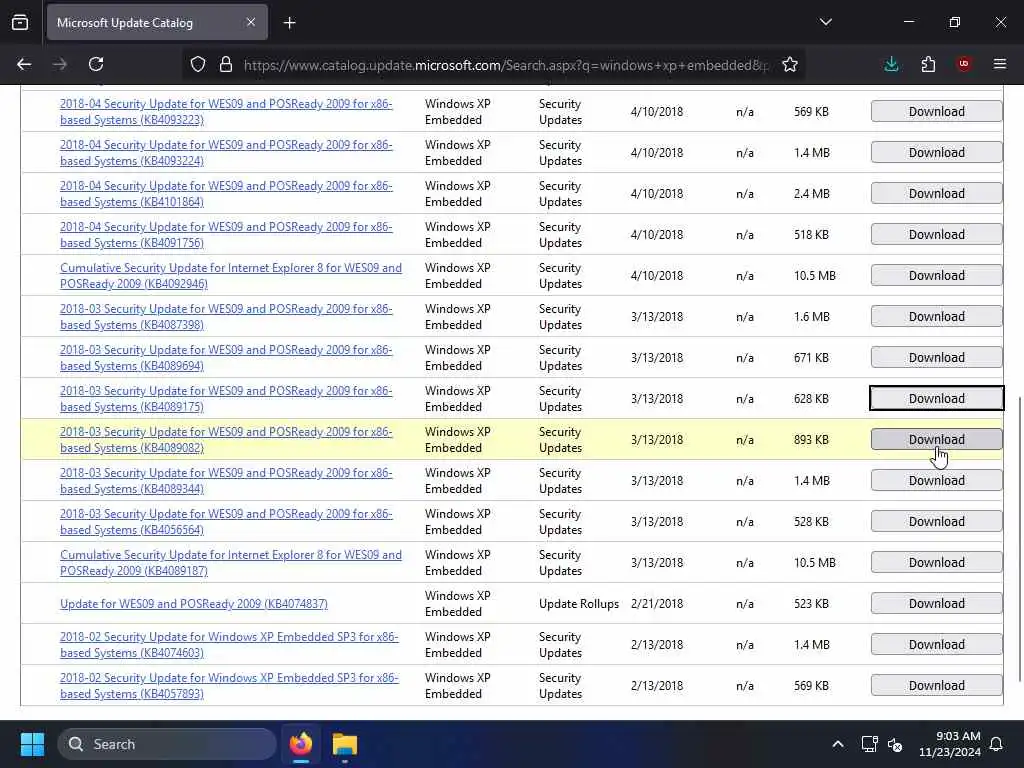
Task: Open KB4056564 security update link
Action: (x=226, y=522)
